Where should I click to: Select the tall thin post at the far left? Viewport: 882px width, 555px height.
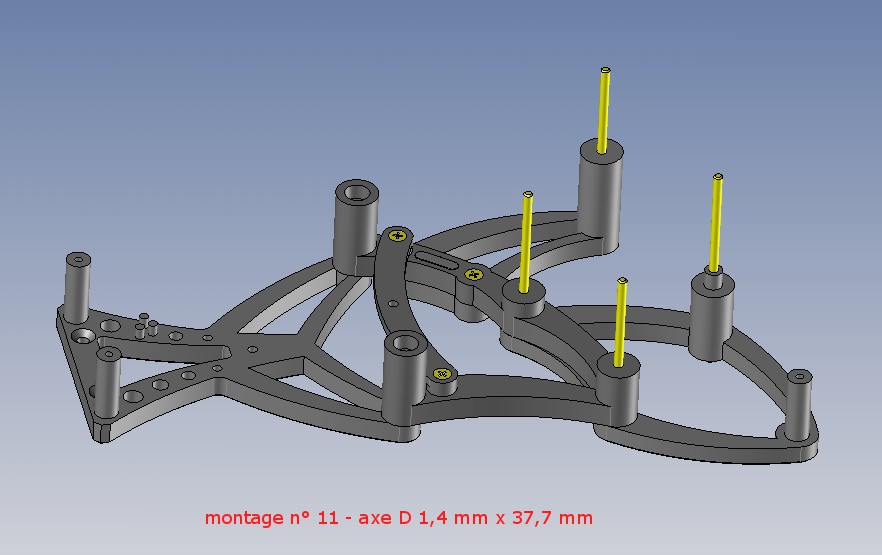click(78, 287)
